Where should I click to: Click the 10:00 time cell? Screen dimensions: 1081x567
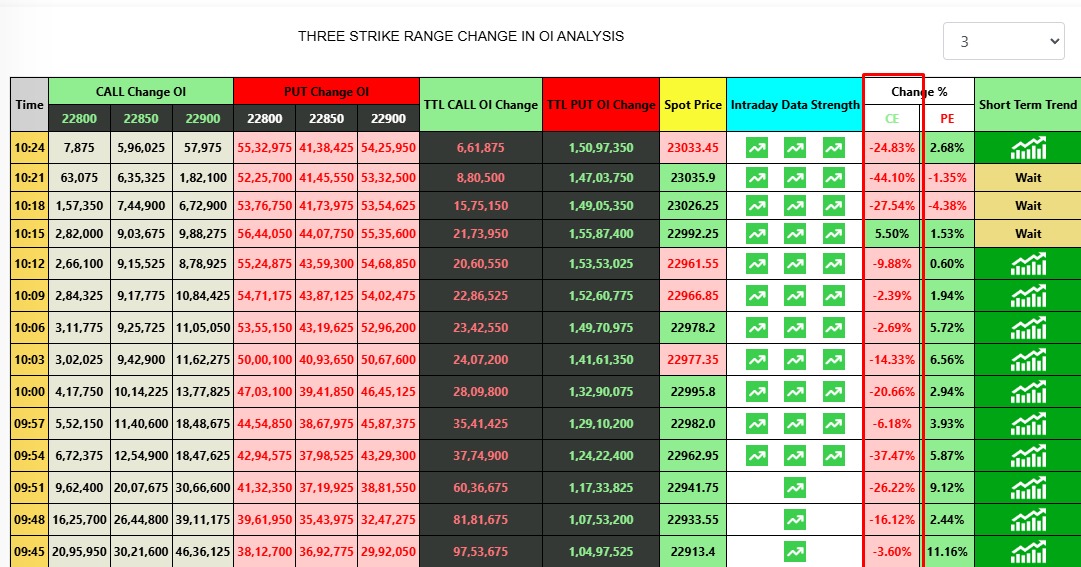click(x=30, y=392)
